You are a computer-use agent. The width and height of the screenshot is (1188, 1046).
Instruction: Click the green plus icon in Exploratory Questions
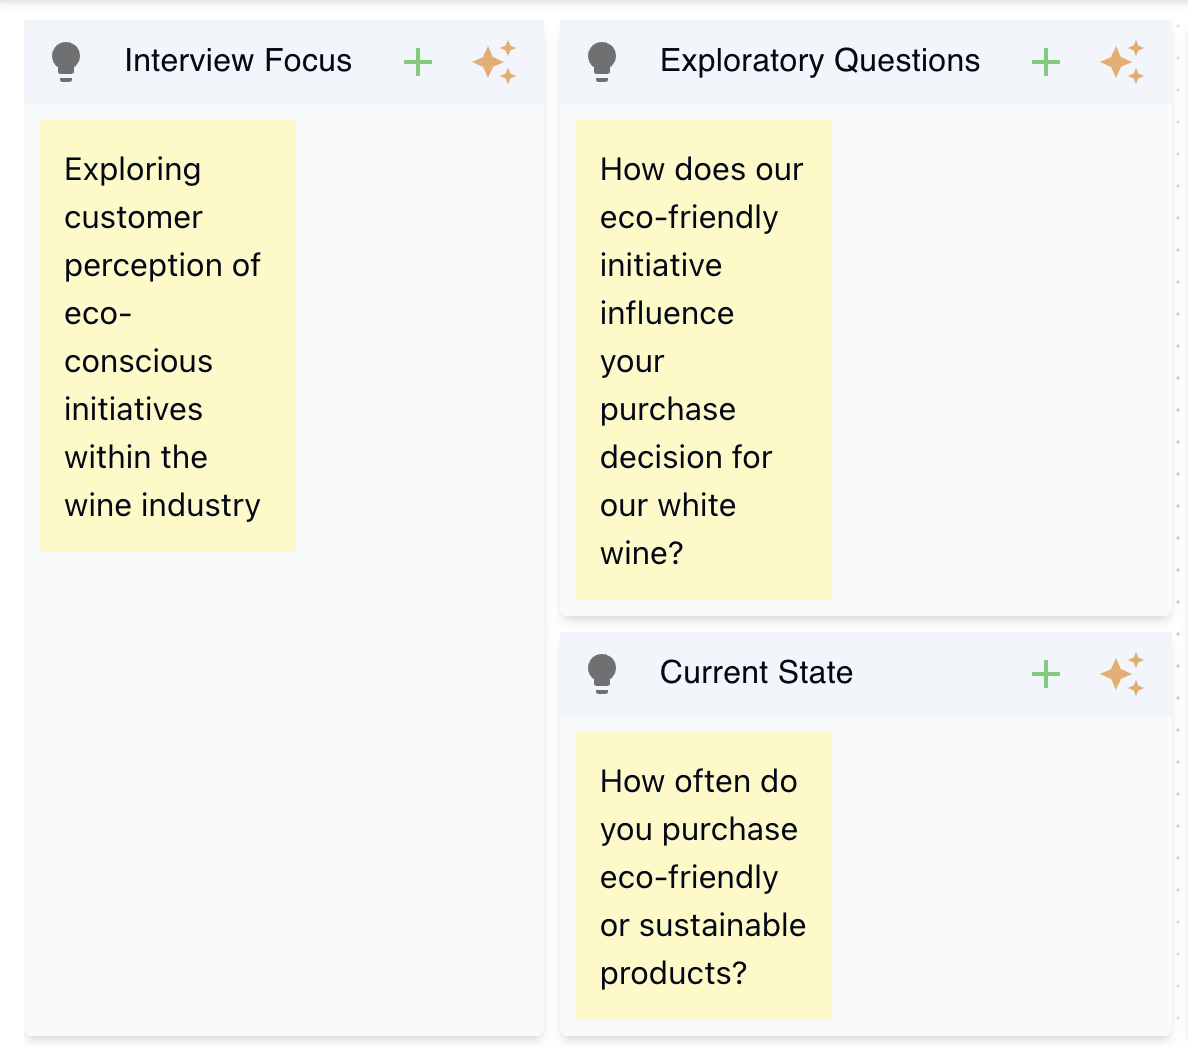(x=1046, y=60)
